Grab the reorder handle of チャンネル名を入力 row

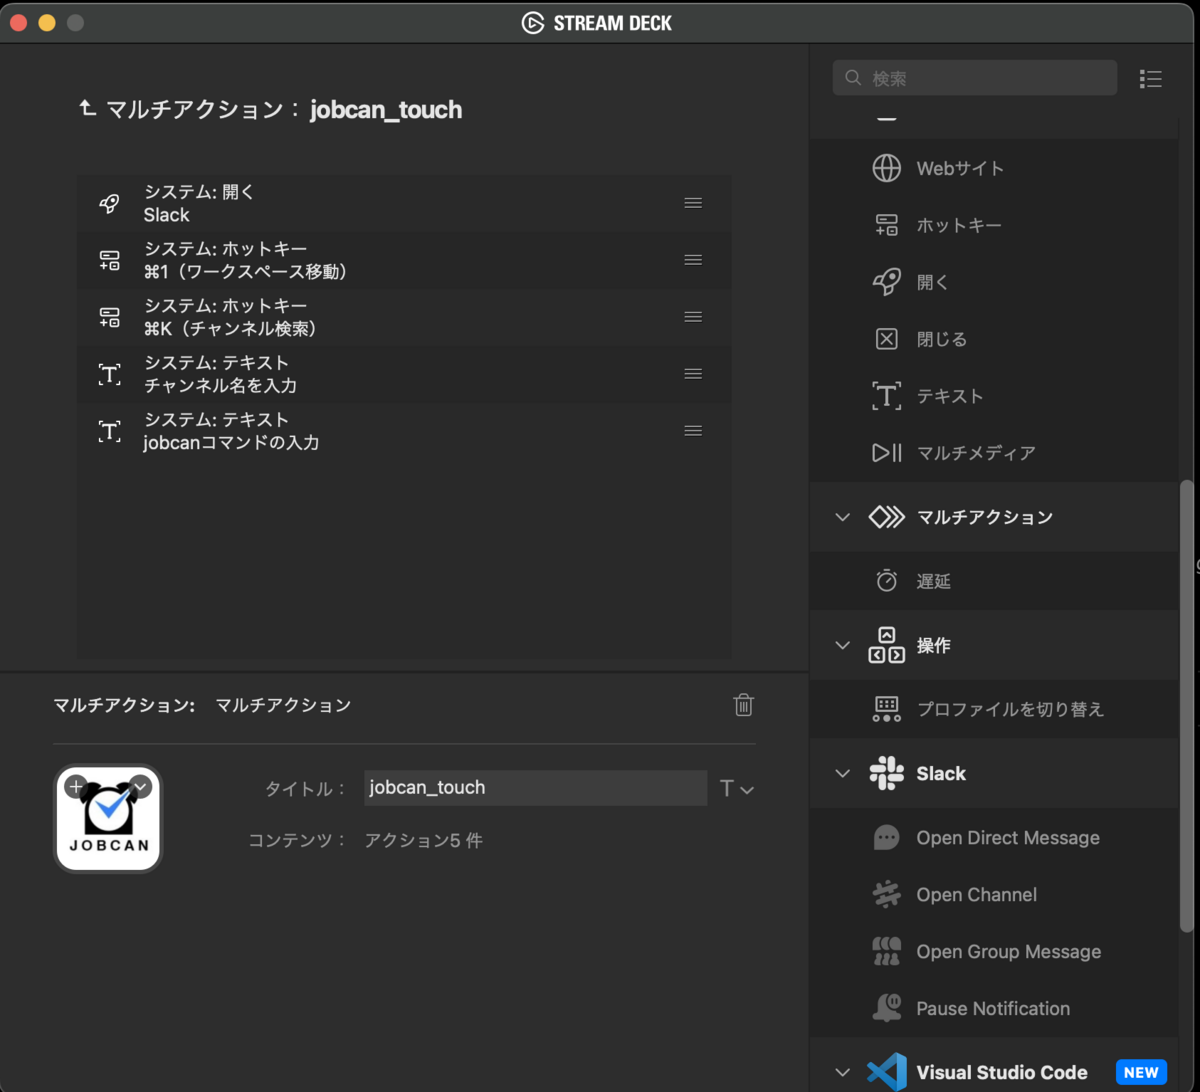(x=693, y=374)
